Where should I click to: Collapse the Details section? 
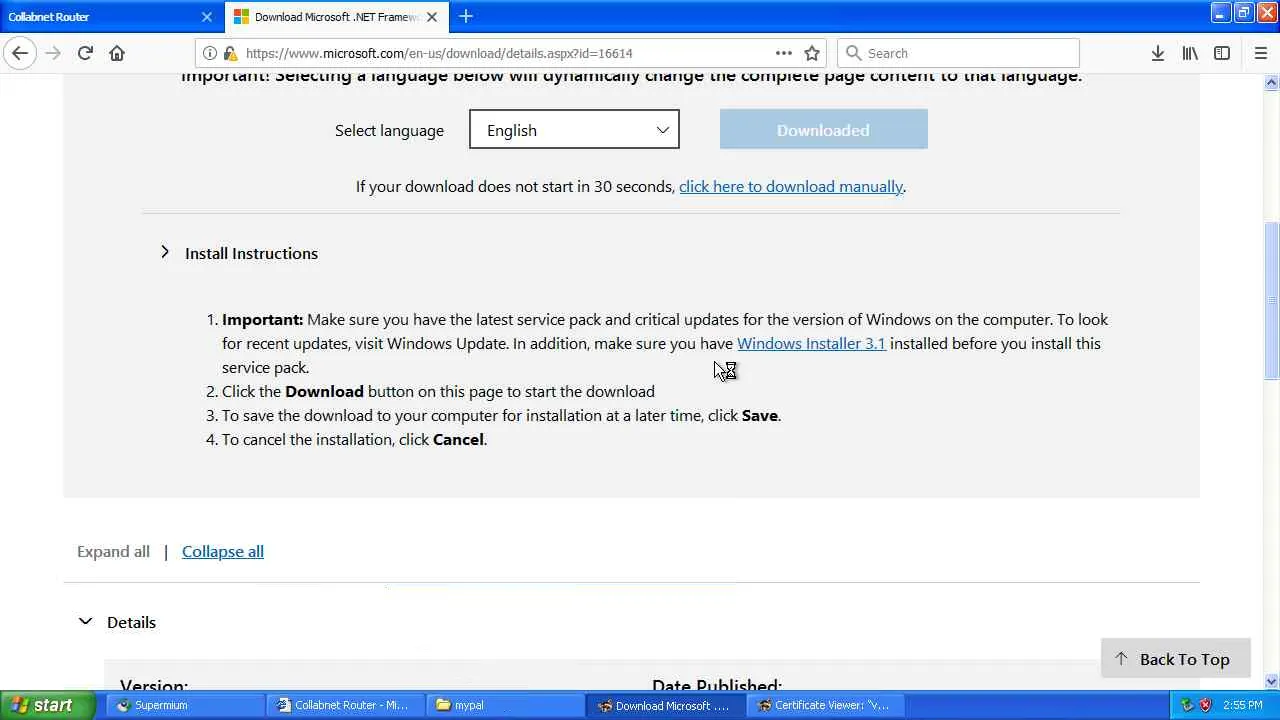coord(117,622)
